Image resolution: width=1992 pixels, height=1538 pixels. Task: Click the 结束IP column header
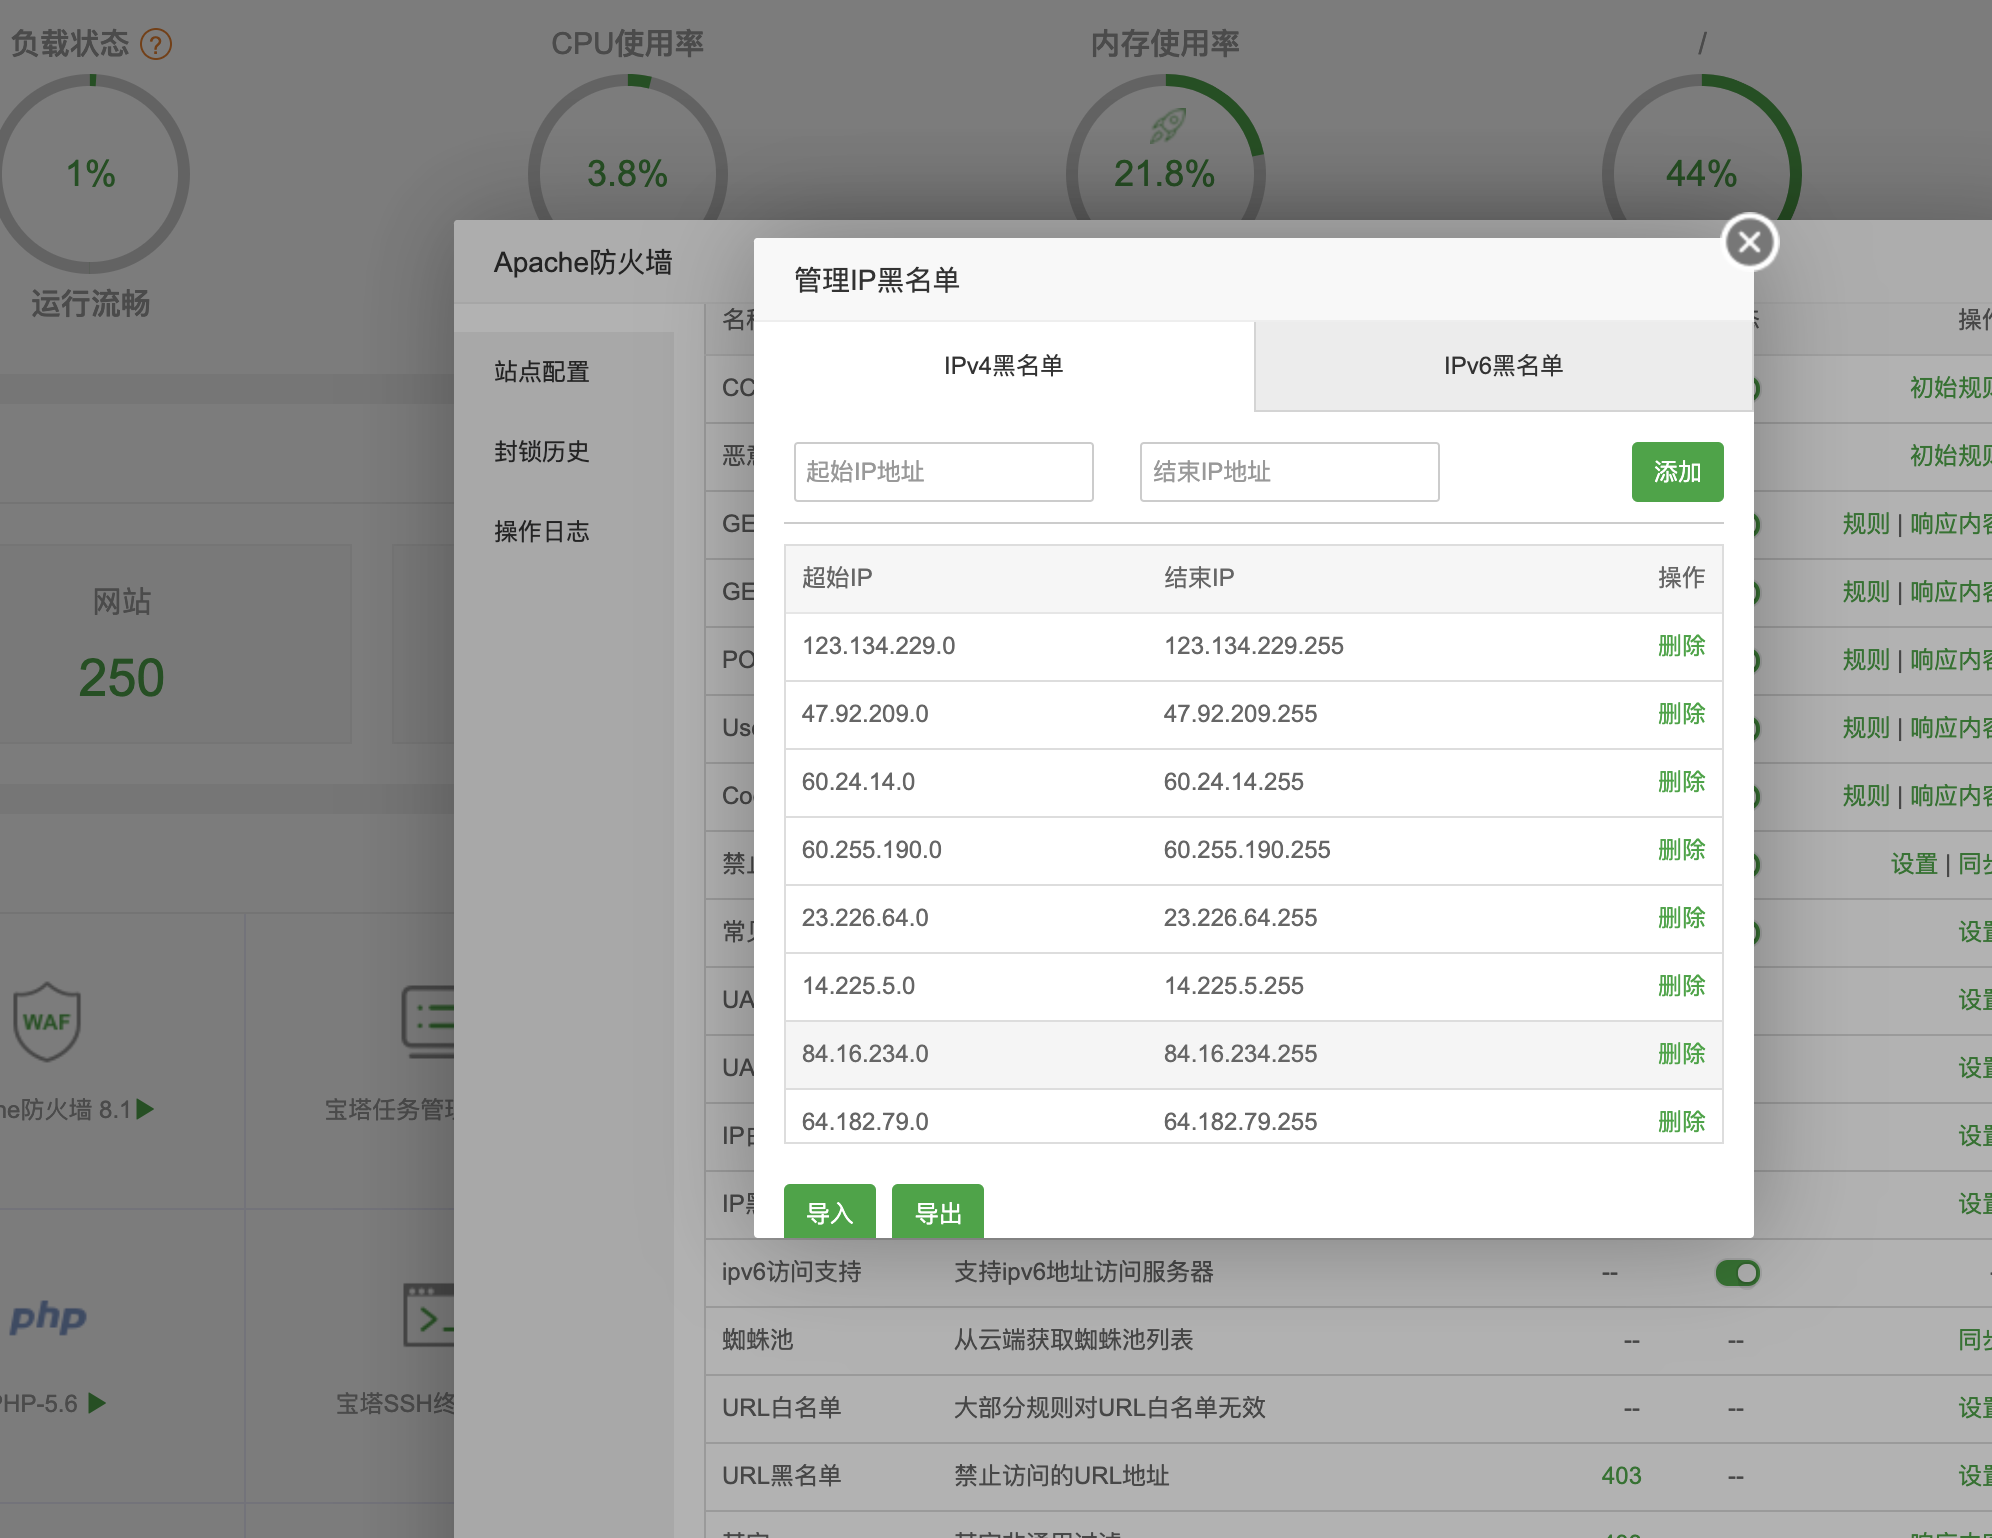(x=1199, y=578)
